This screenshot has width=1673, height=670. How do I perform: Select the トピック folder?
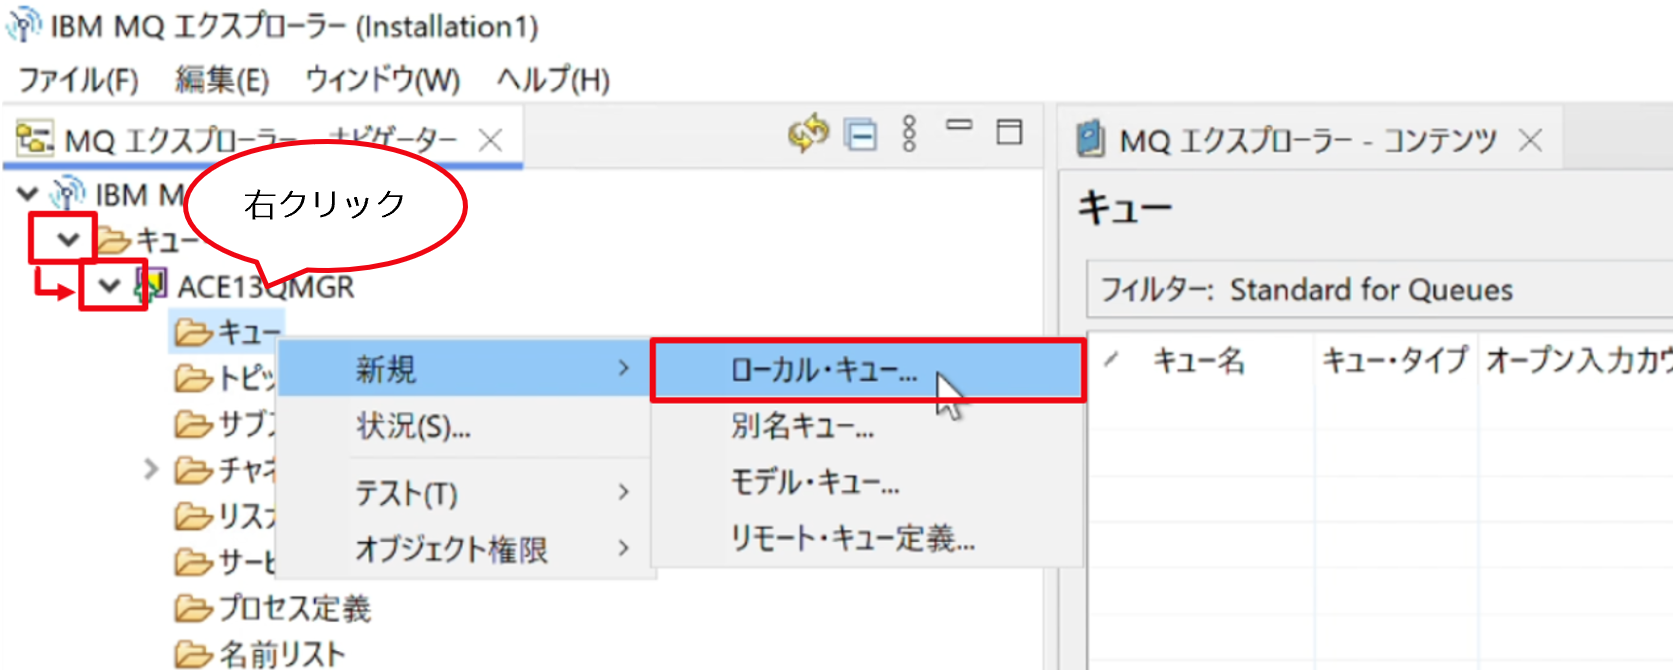[226, 378]
